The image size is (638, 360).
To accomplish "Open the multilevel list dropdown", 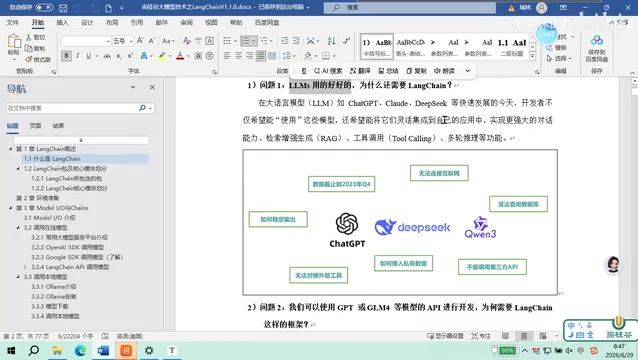I will pyautogui.click(x=271, y=41).
